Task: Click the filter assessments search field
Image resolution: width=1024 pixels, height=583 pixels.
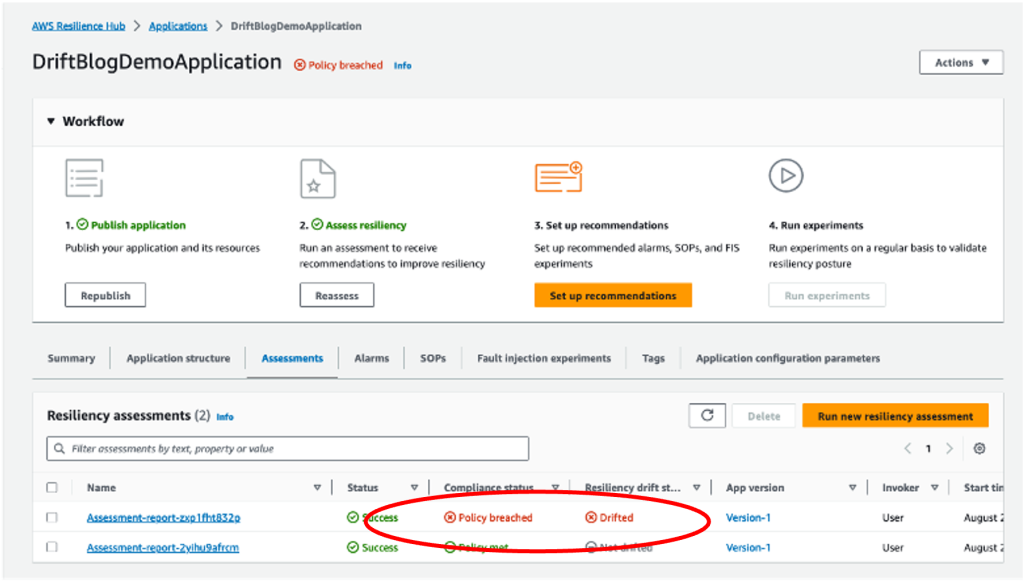Action: [x=287, y=449]
